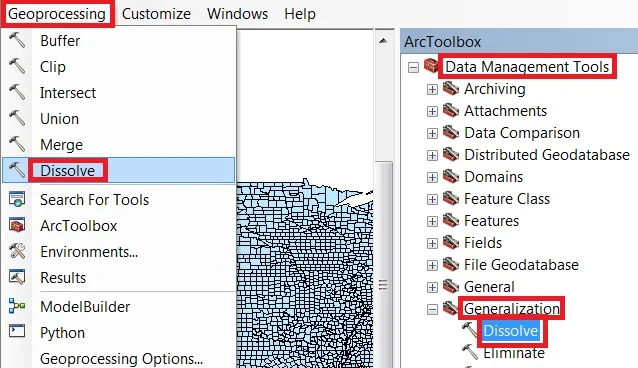Viewport: 638px width, 368px height.
Task: Open ArcToolbox via its red toolbox icon
Action: 17,226
